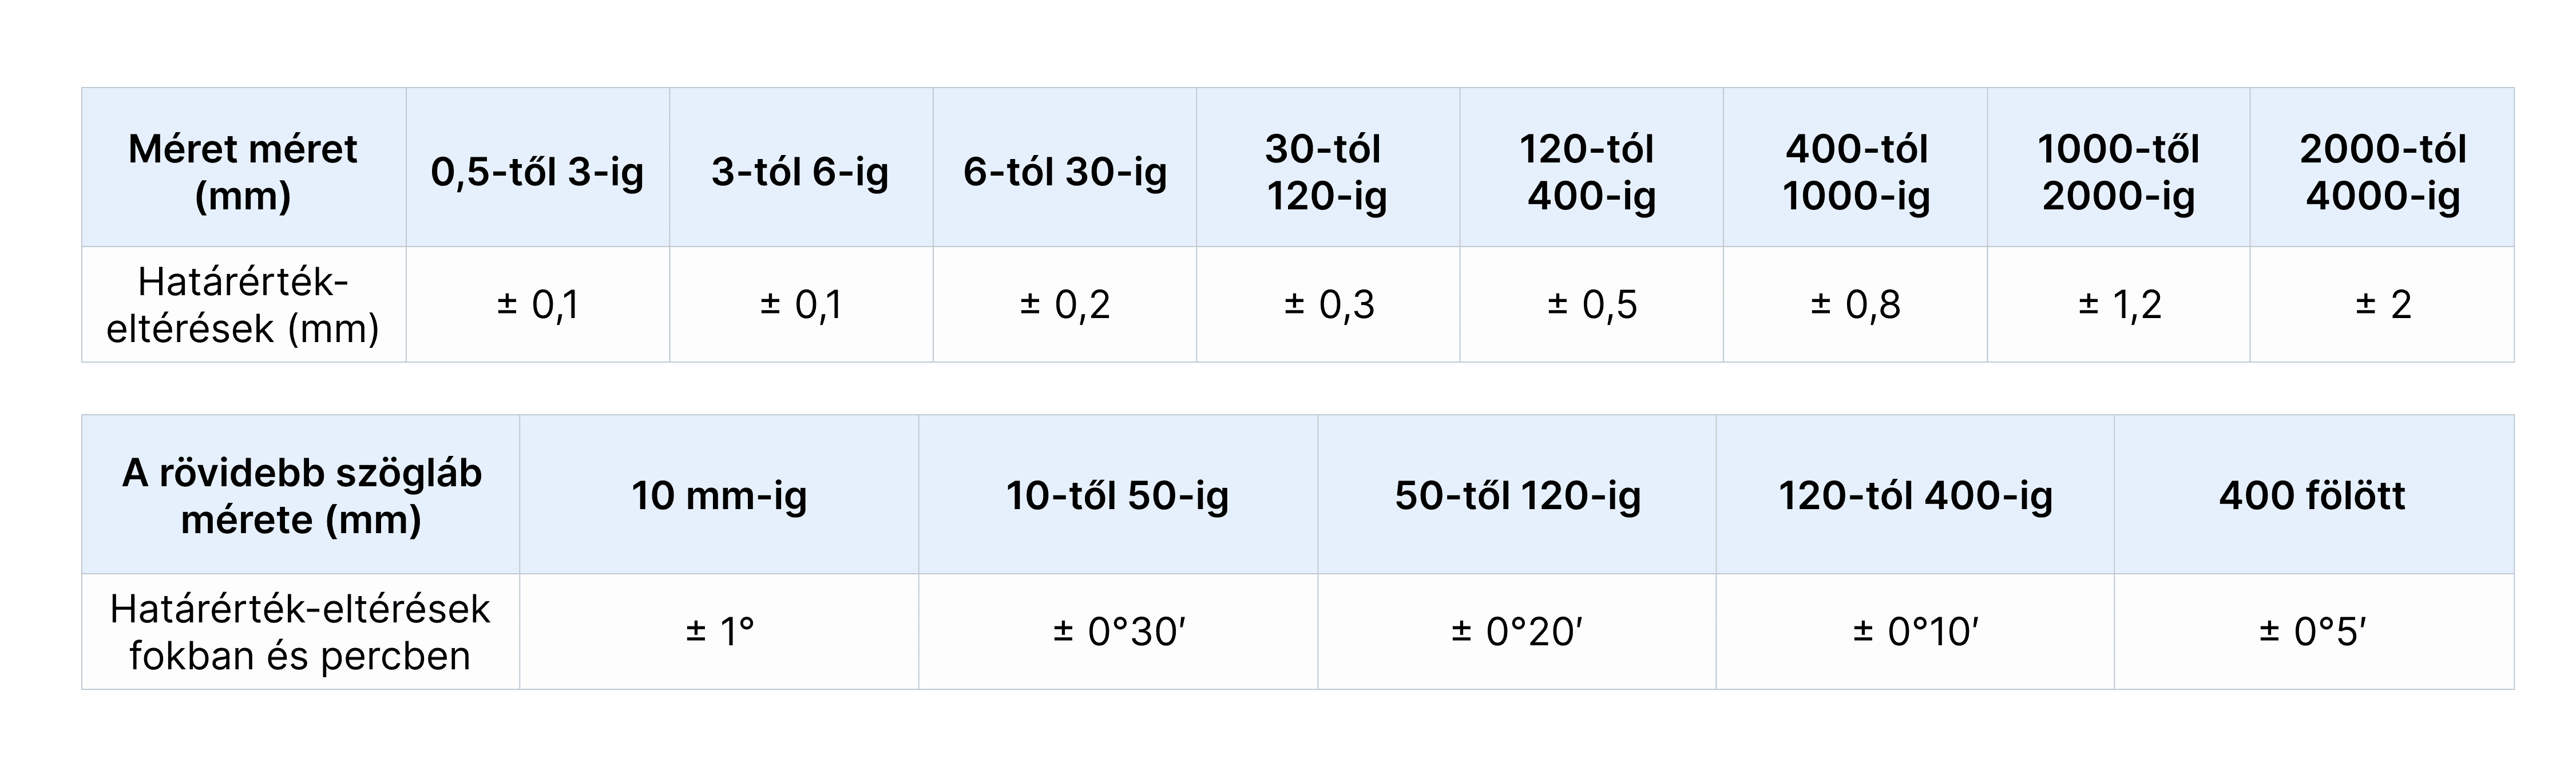Select the '10 mm-ig' column header
2576x778 pixels.
719,494
